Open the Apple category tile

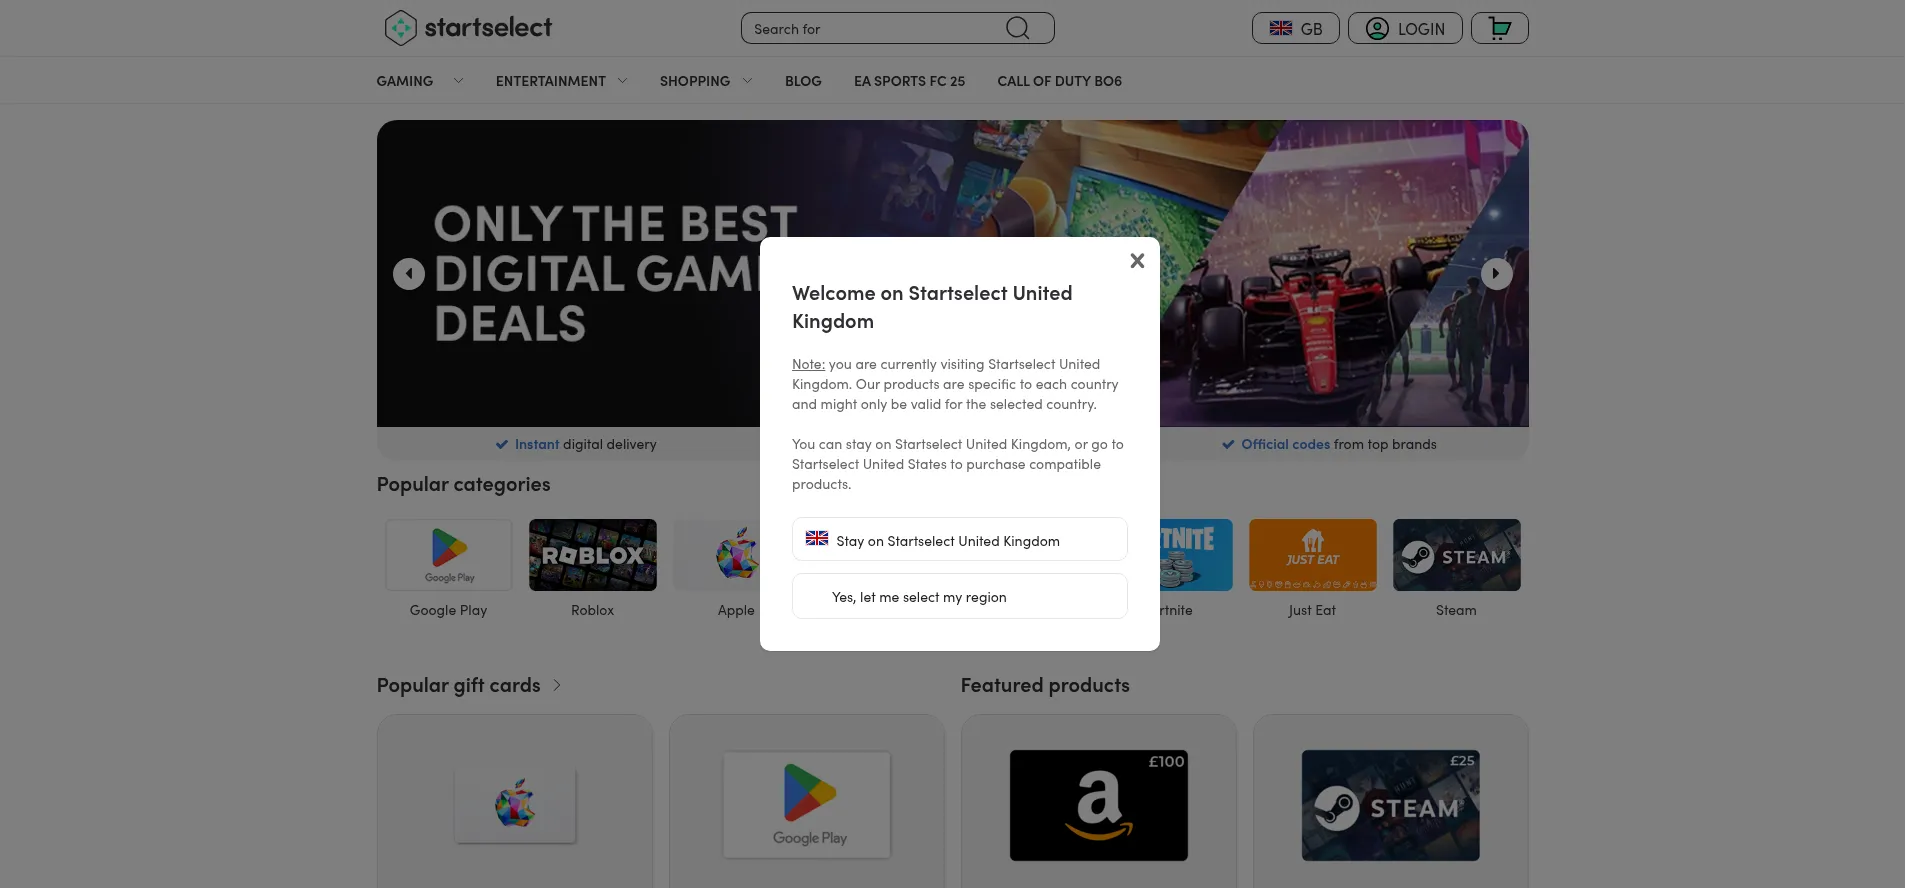click(716, 555)
